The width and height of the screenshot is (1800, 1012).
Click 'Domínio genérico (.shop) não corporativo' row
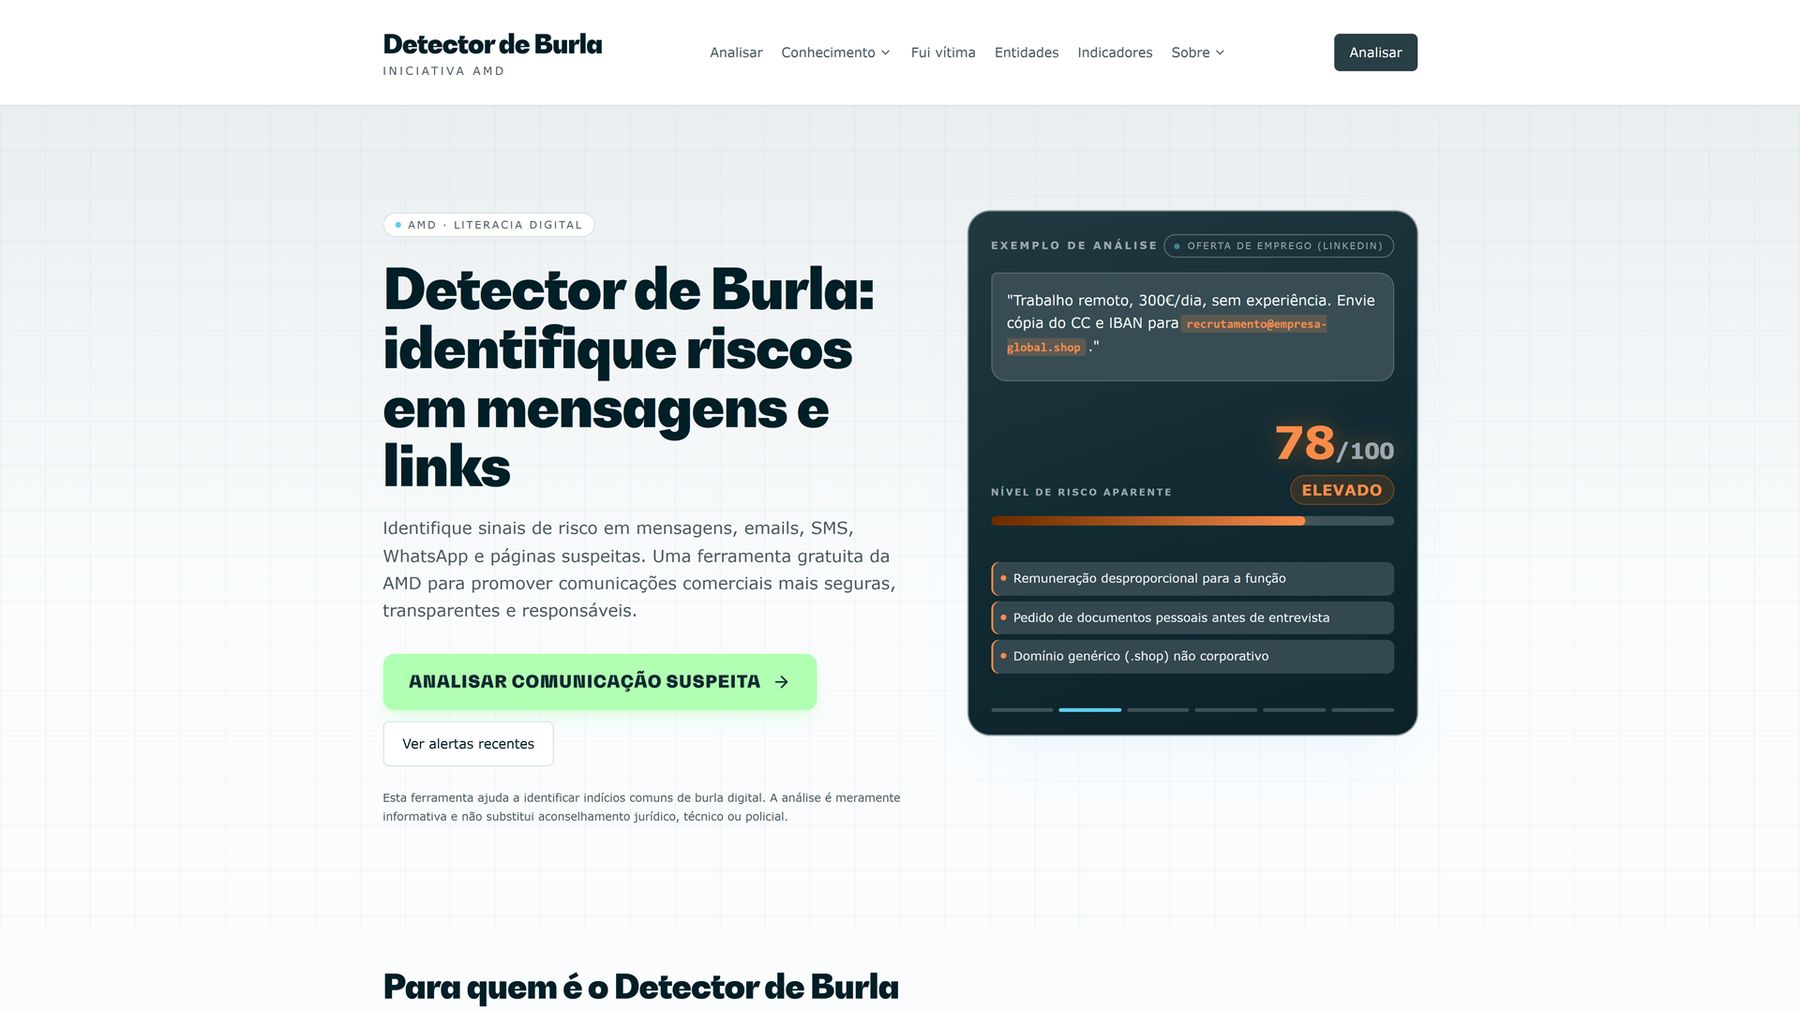1192,657
